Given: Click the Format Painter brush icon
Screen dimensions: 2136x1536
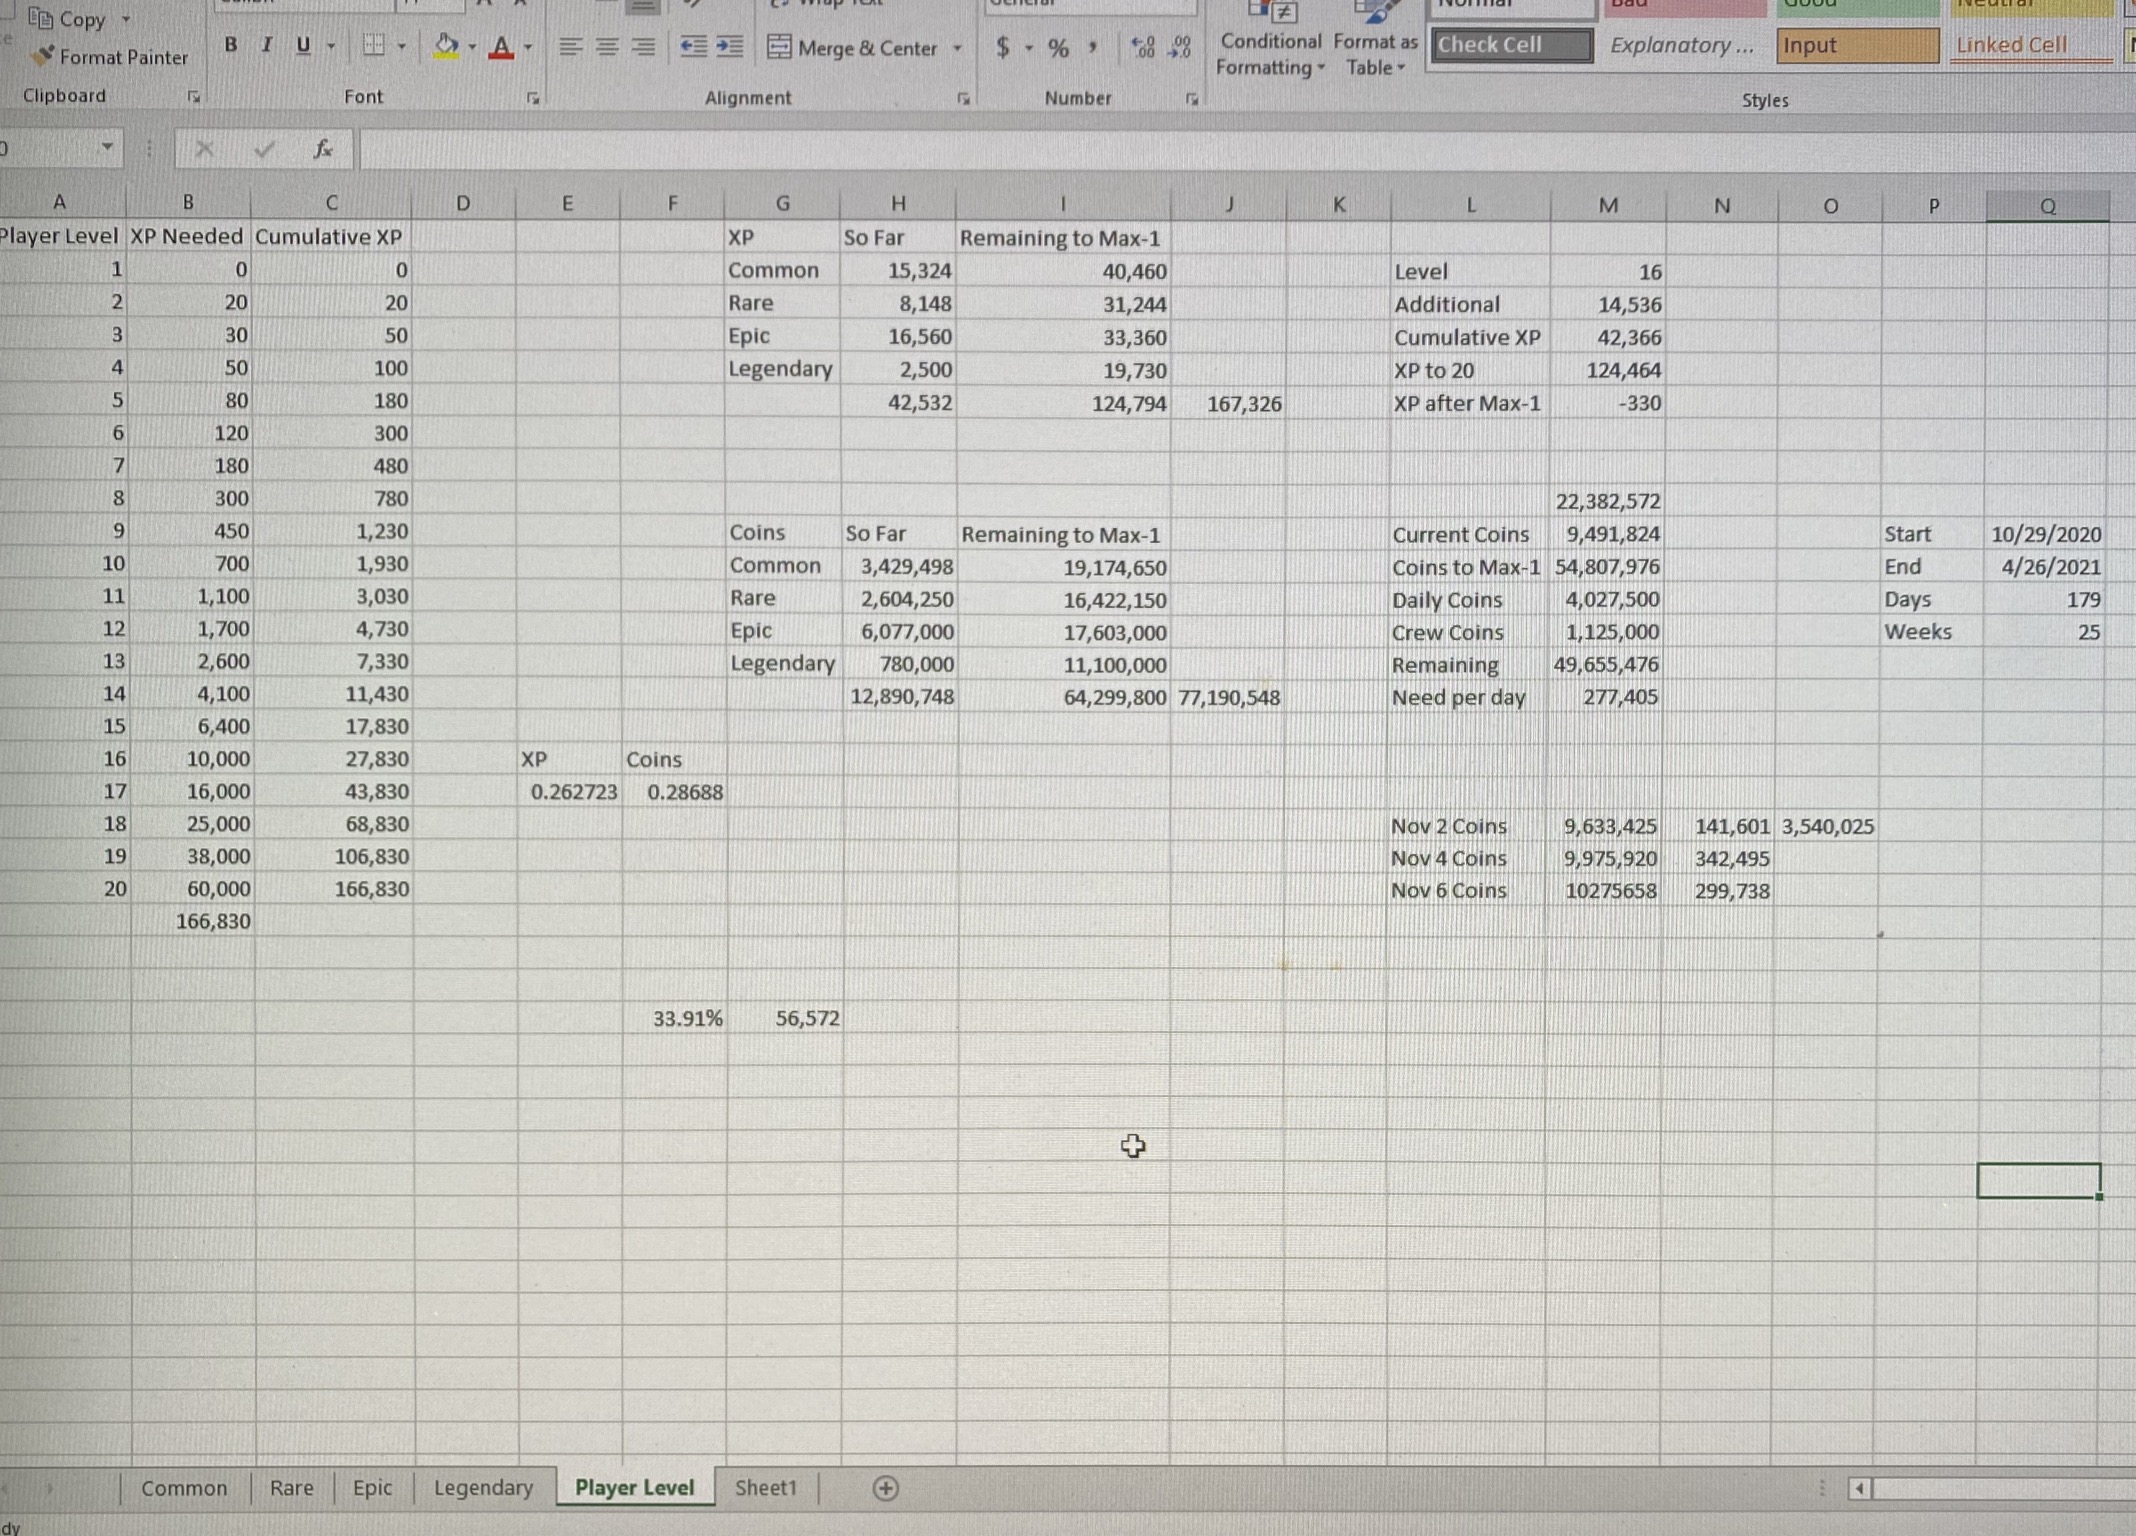Looking at the screenshot, I should [43, 56].
